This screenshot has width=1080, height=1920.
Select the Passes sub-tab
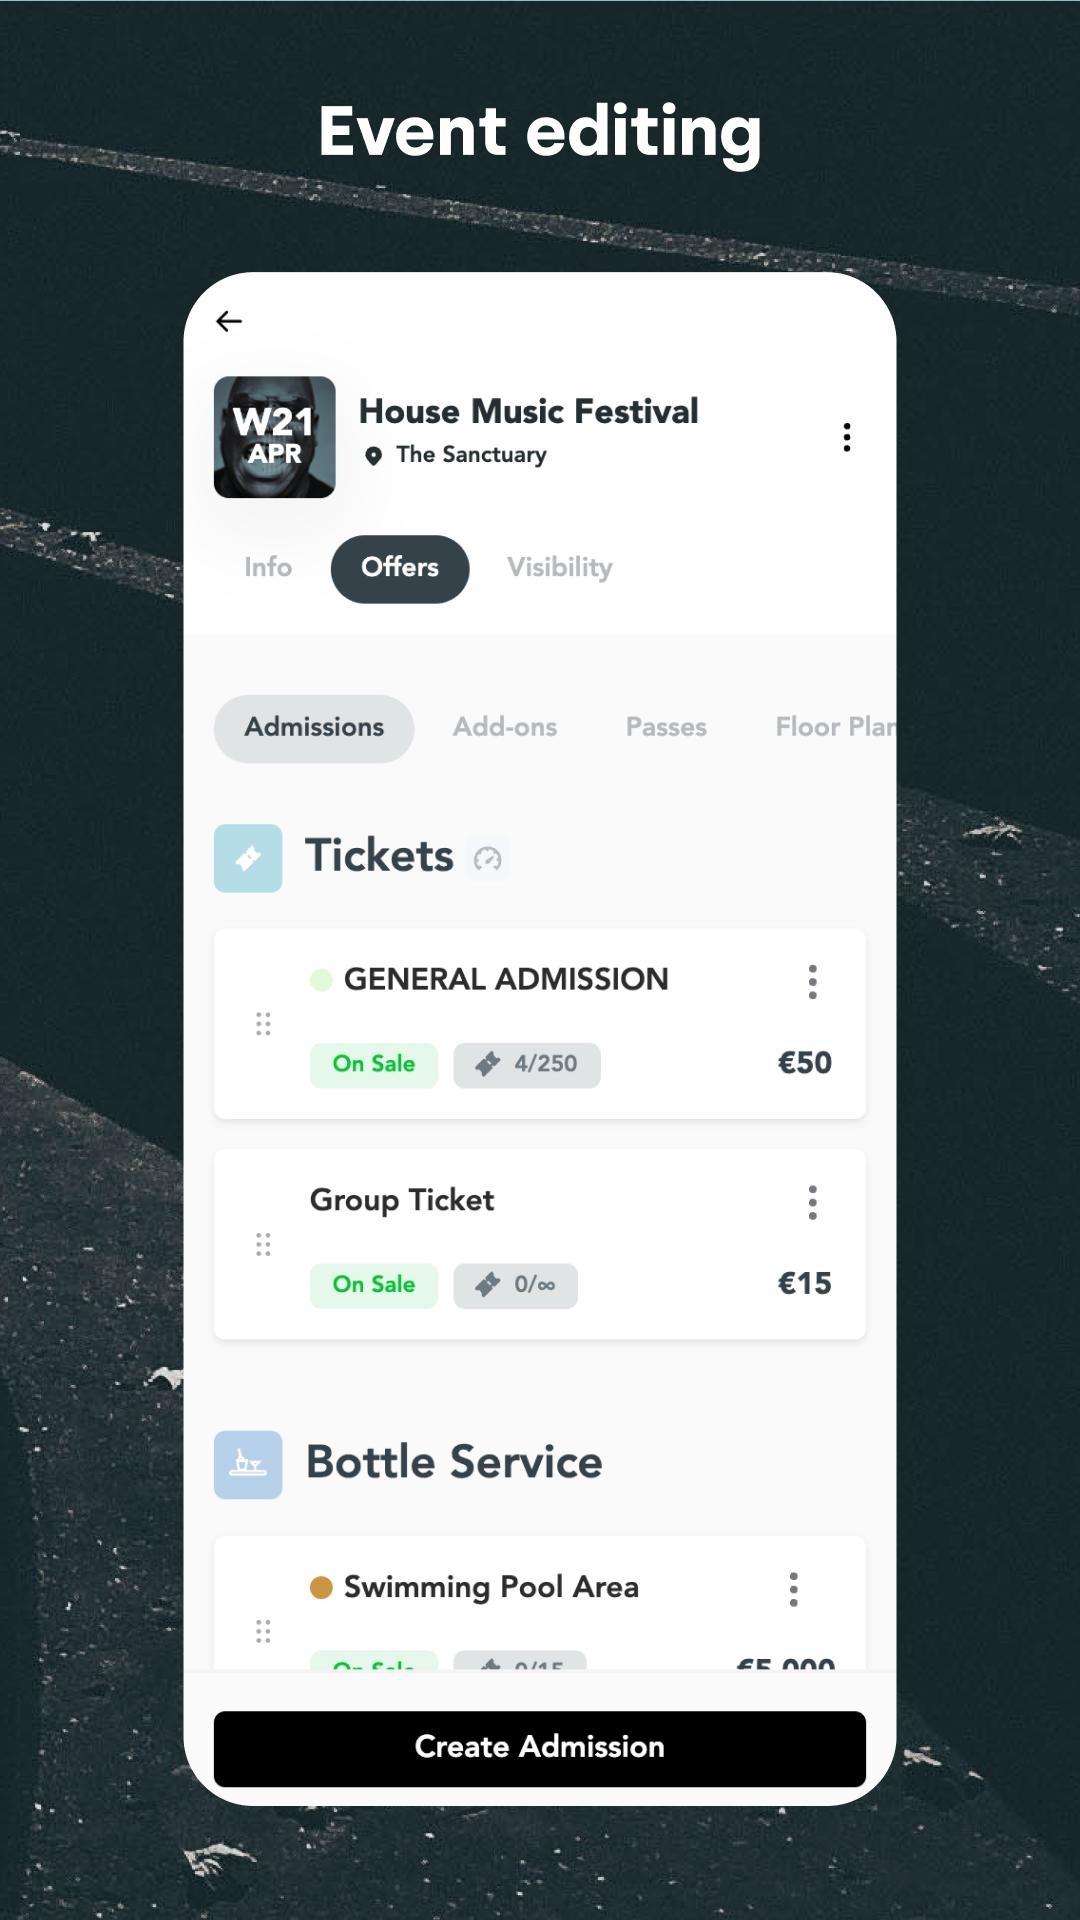[x=666, y=727]
